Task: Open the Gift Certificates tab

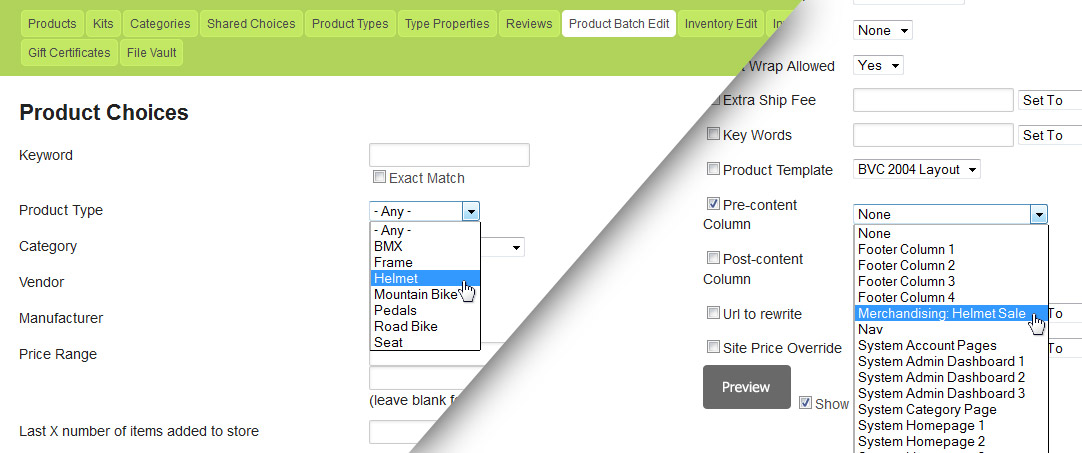Action: coord(69,52)
